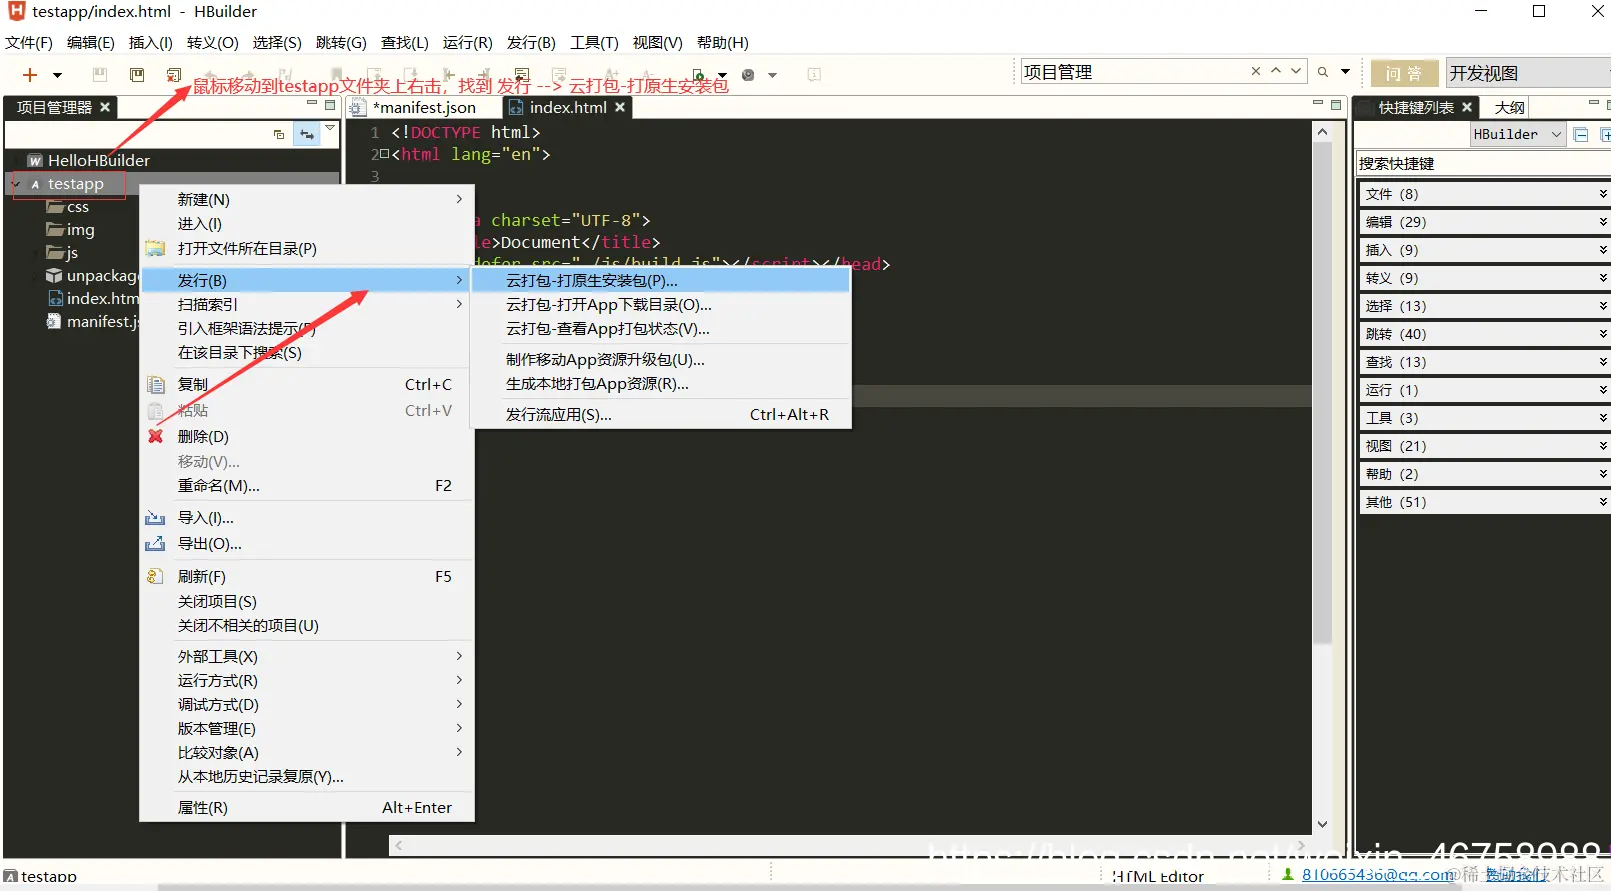Expand the 其他 (51) shortcut group
Screen dimensions: 1611x891
(1484, 502)
